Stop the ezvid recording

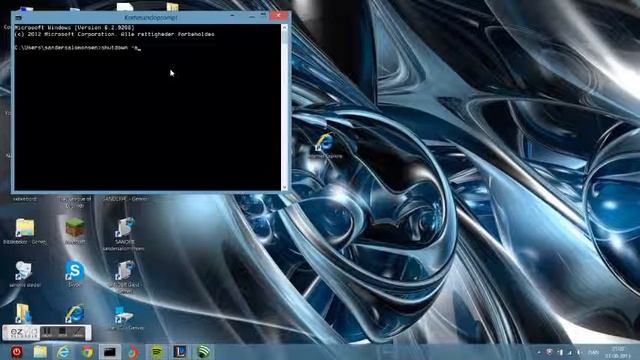[x=62, y=332]
